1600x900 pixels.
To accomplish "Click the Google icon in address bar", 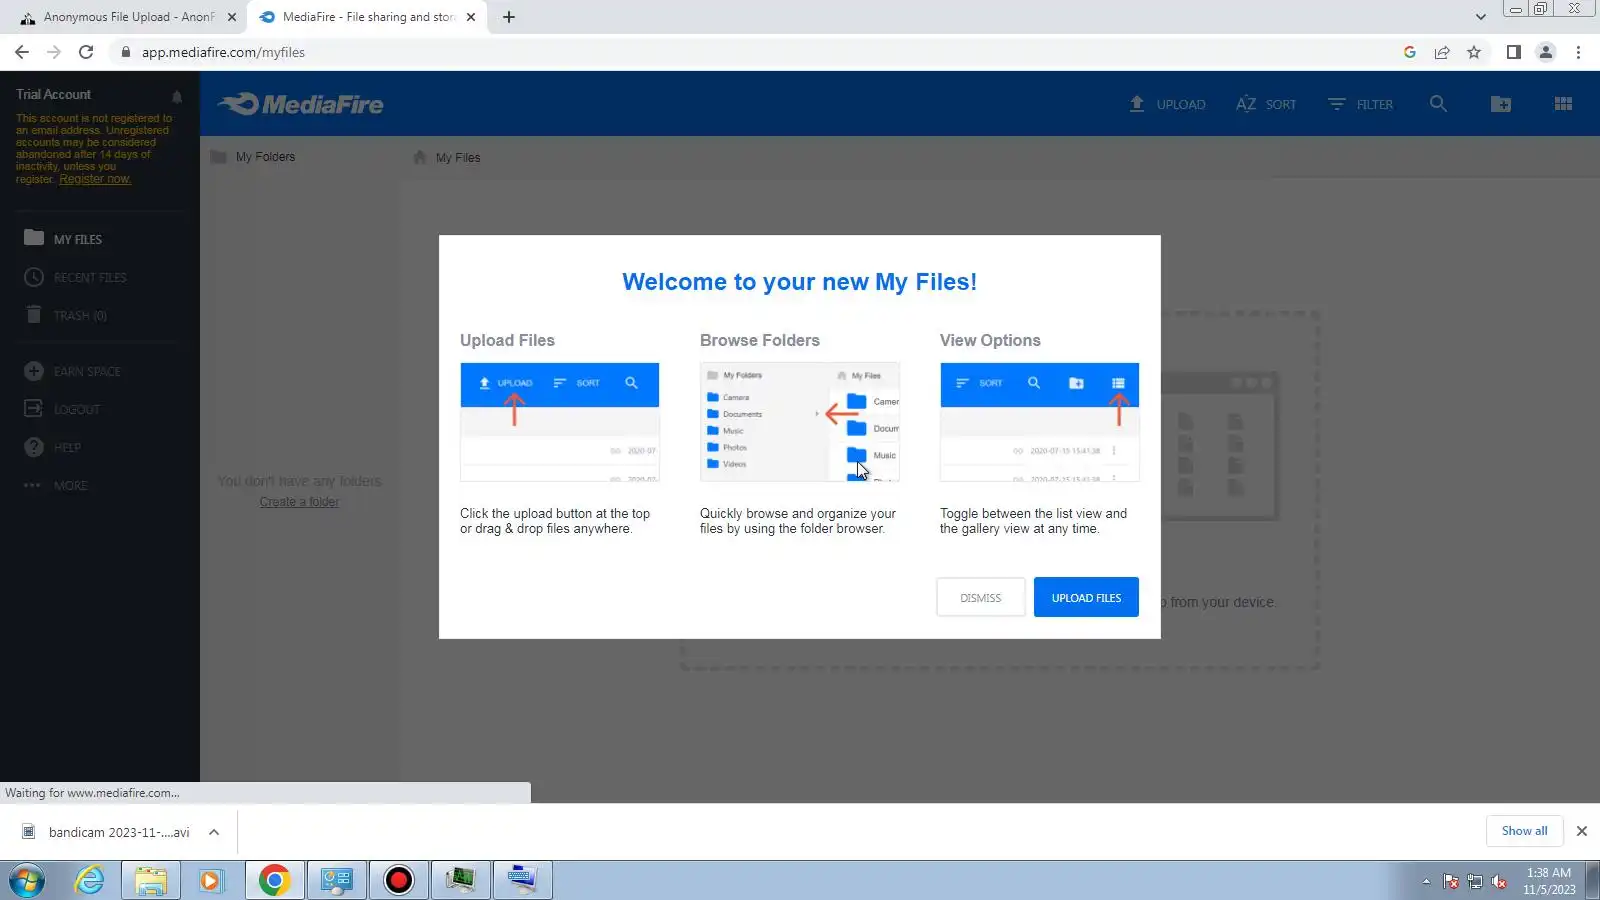I will 1410,52.
